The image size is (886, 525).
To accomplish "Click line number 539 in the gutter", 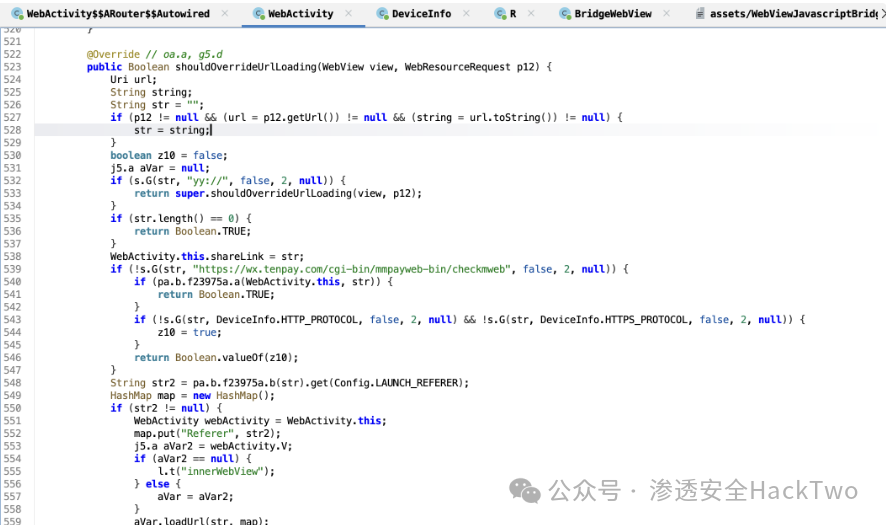I will pyautogui.click(x=12, y=269).
